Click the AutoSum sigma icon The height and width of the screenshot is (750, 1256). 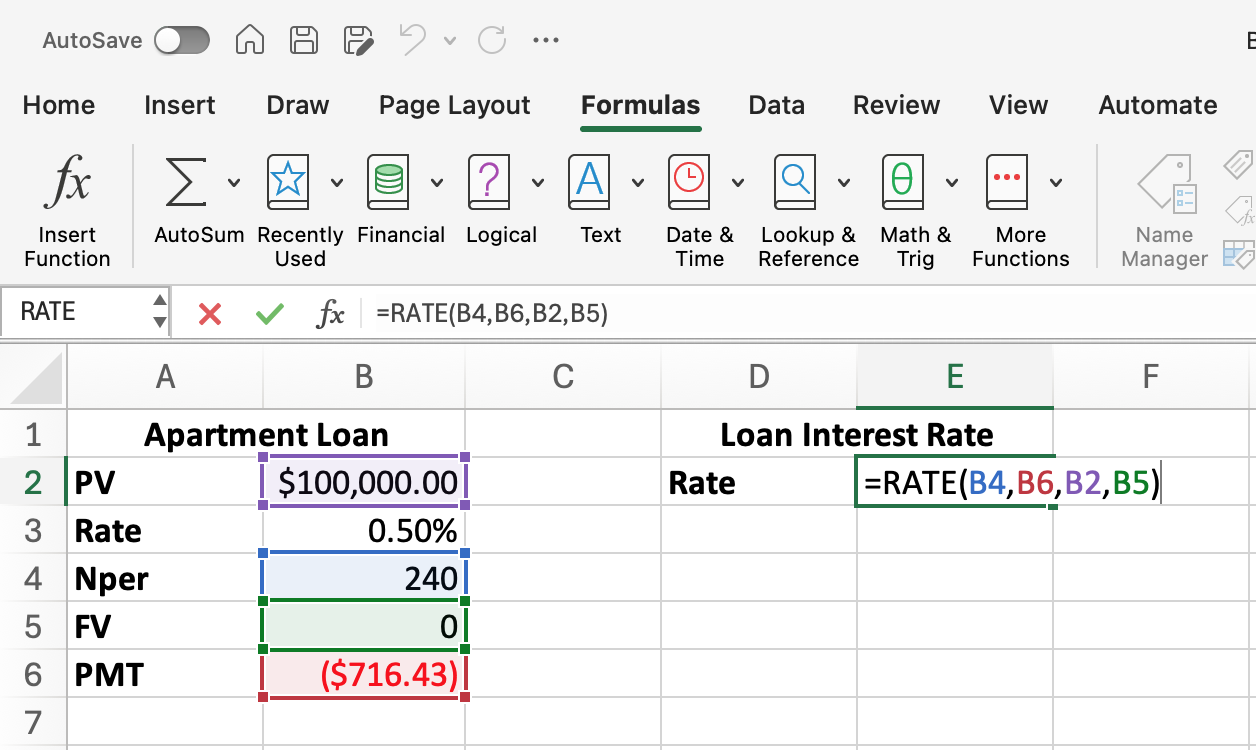click(185, 182)
